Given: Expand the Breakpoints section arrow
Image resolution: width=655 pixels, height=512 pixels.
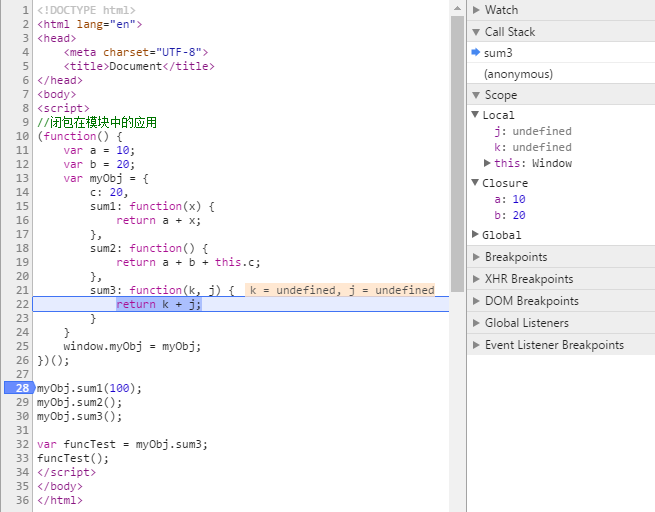Looking at the screenshot, I should (x=476, y=257).
